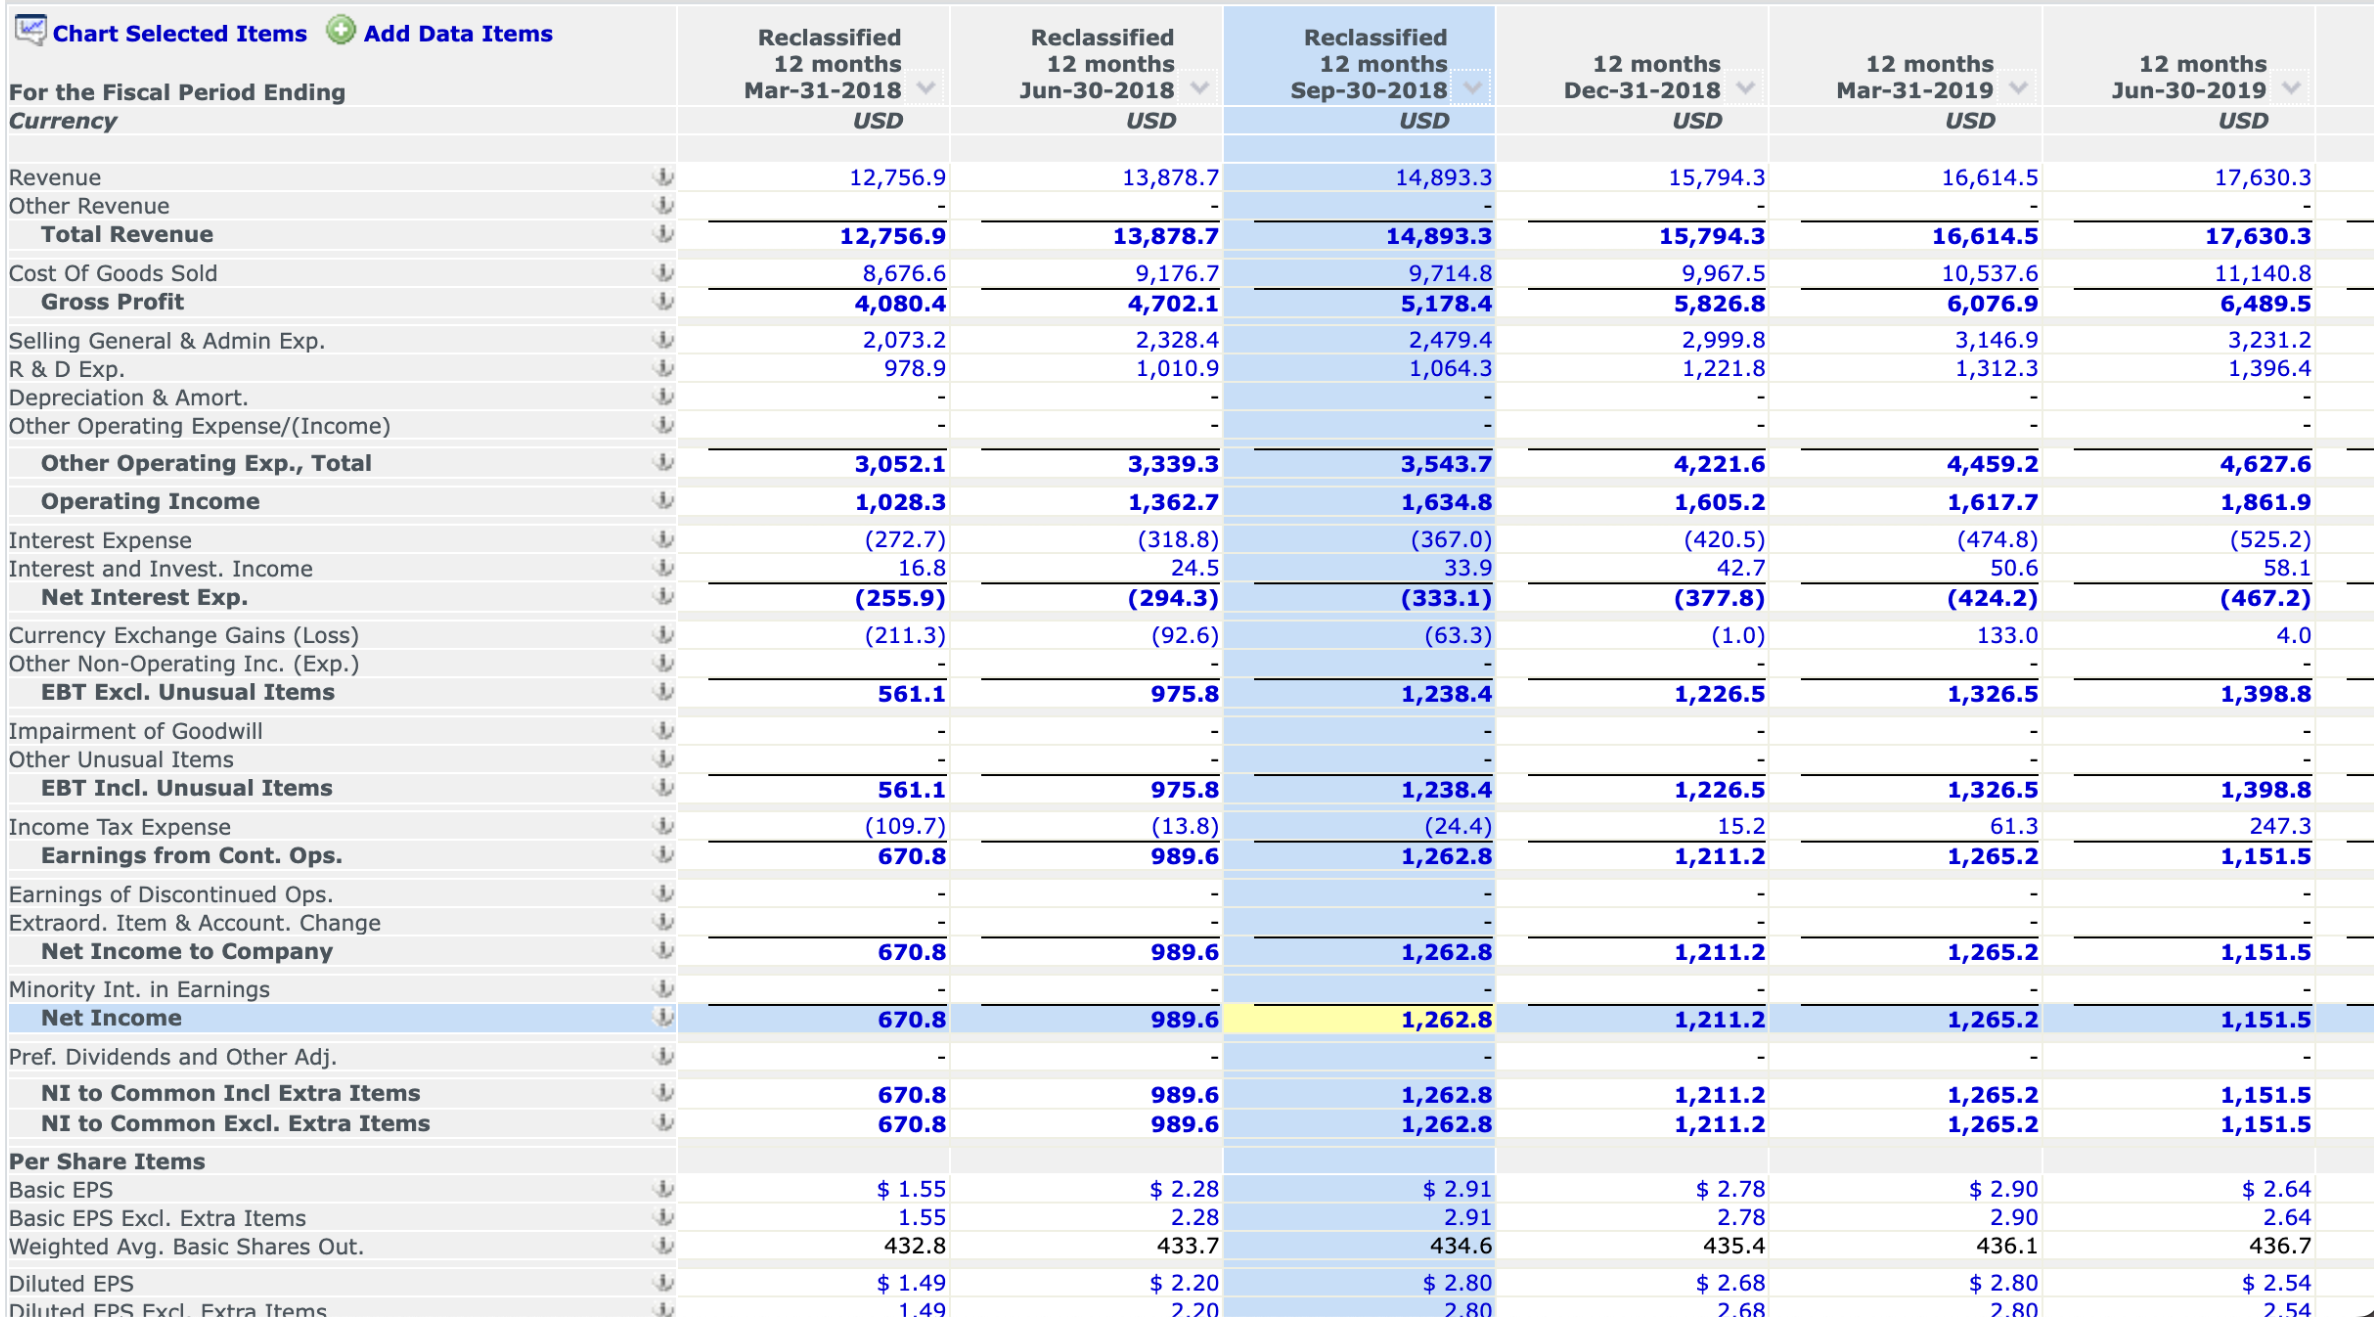The image size is (2374, 1324).
Task: Click the chart icon in the NI to Common Incl Extra Items row
Action: tap(662, 1094)
